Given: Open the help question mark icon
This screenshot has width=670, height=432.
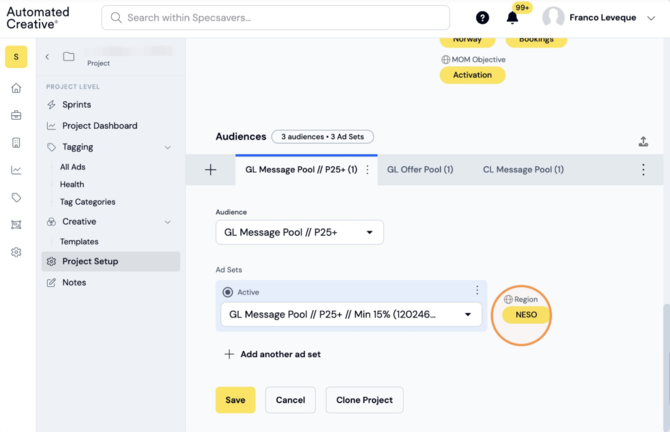Looking at the screenshot, I should point(482,18).
